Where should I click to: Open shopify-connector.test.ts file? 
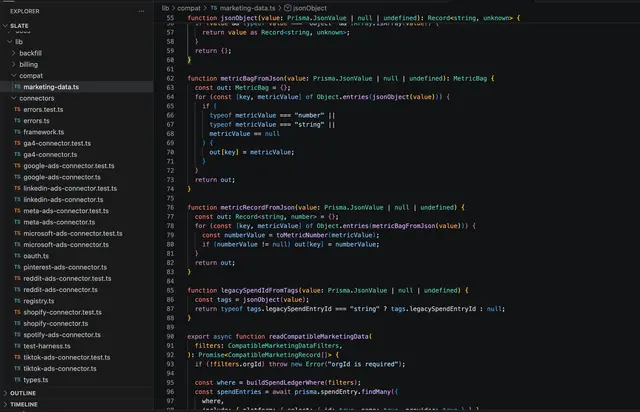pos(62,312)
